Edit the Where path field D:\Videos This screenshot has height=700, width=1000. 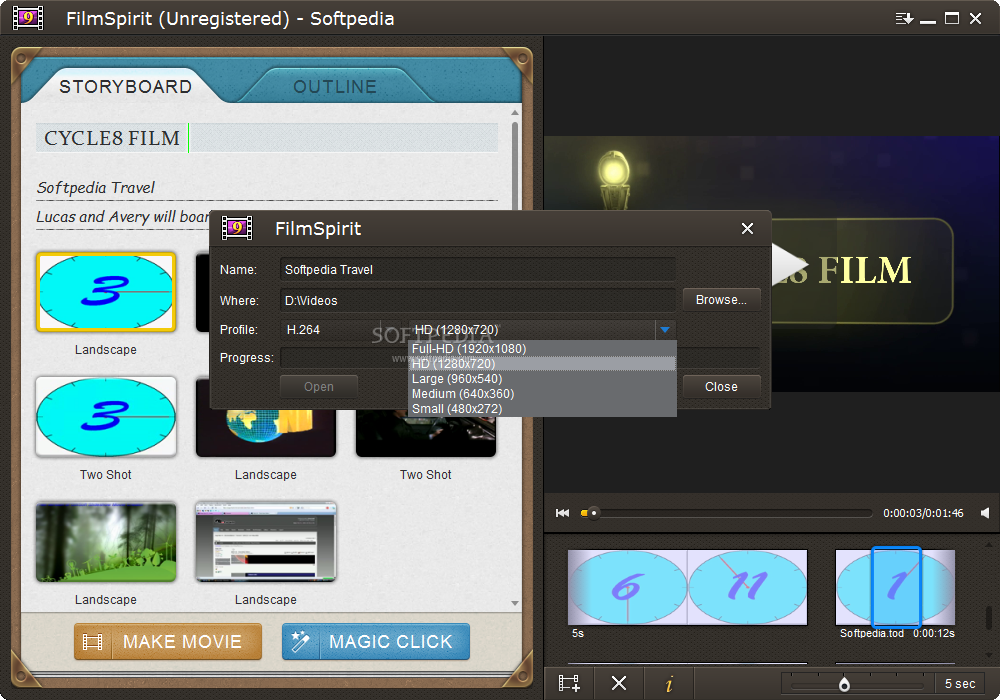[477, 300]
